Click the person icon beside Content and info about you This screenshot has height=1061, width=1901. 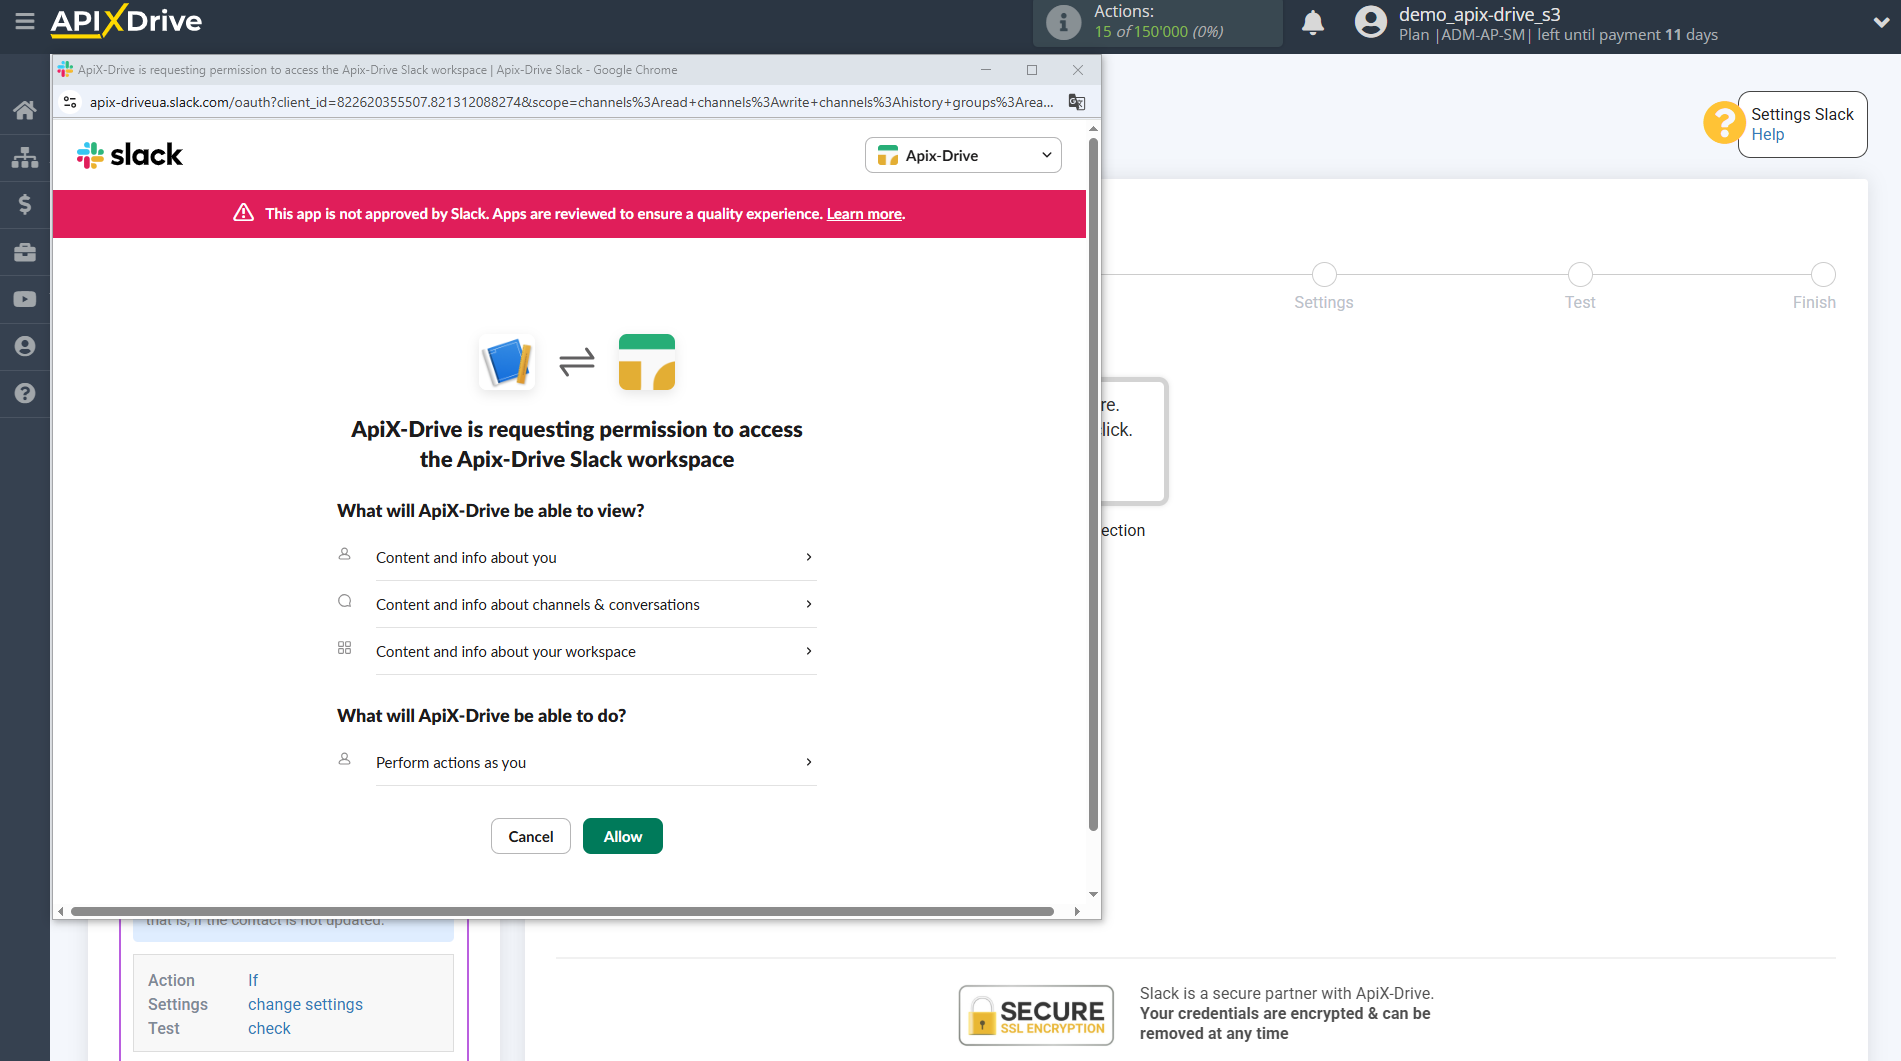pos(344,554)
